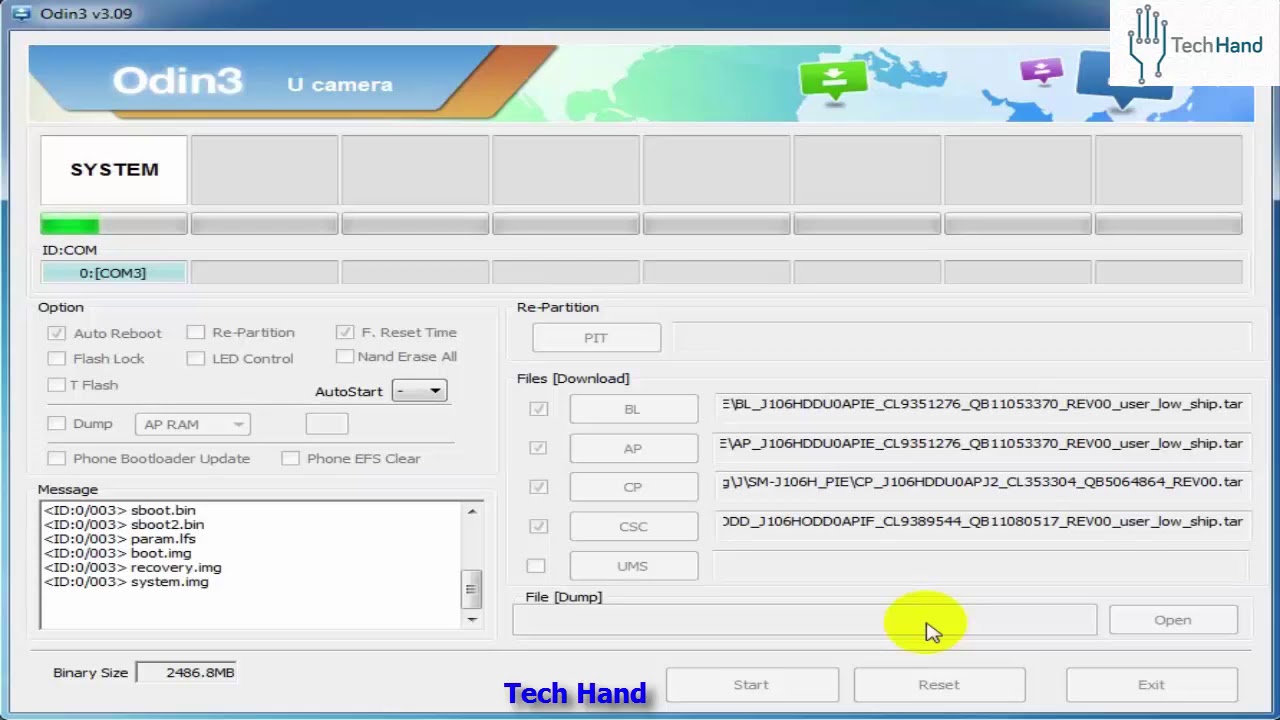This screenshot has width=1280, height=720.
Task: Click the CP file button
Action: pyautogui.click(x=633, y=487)
